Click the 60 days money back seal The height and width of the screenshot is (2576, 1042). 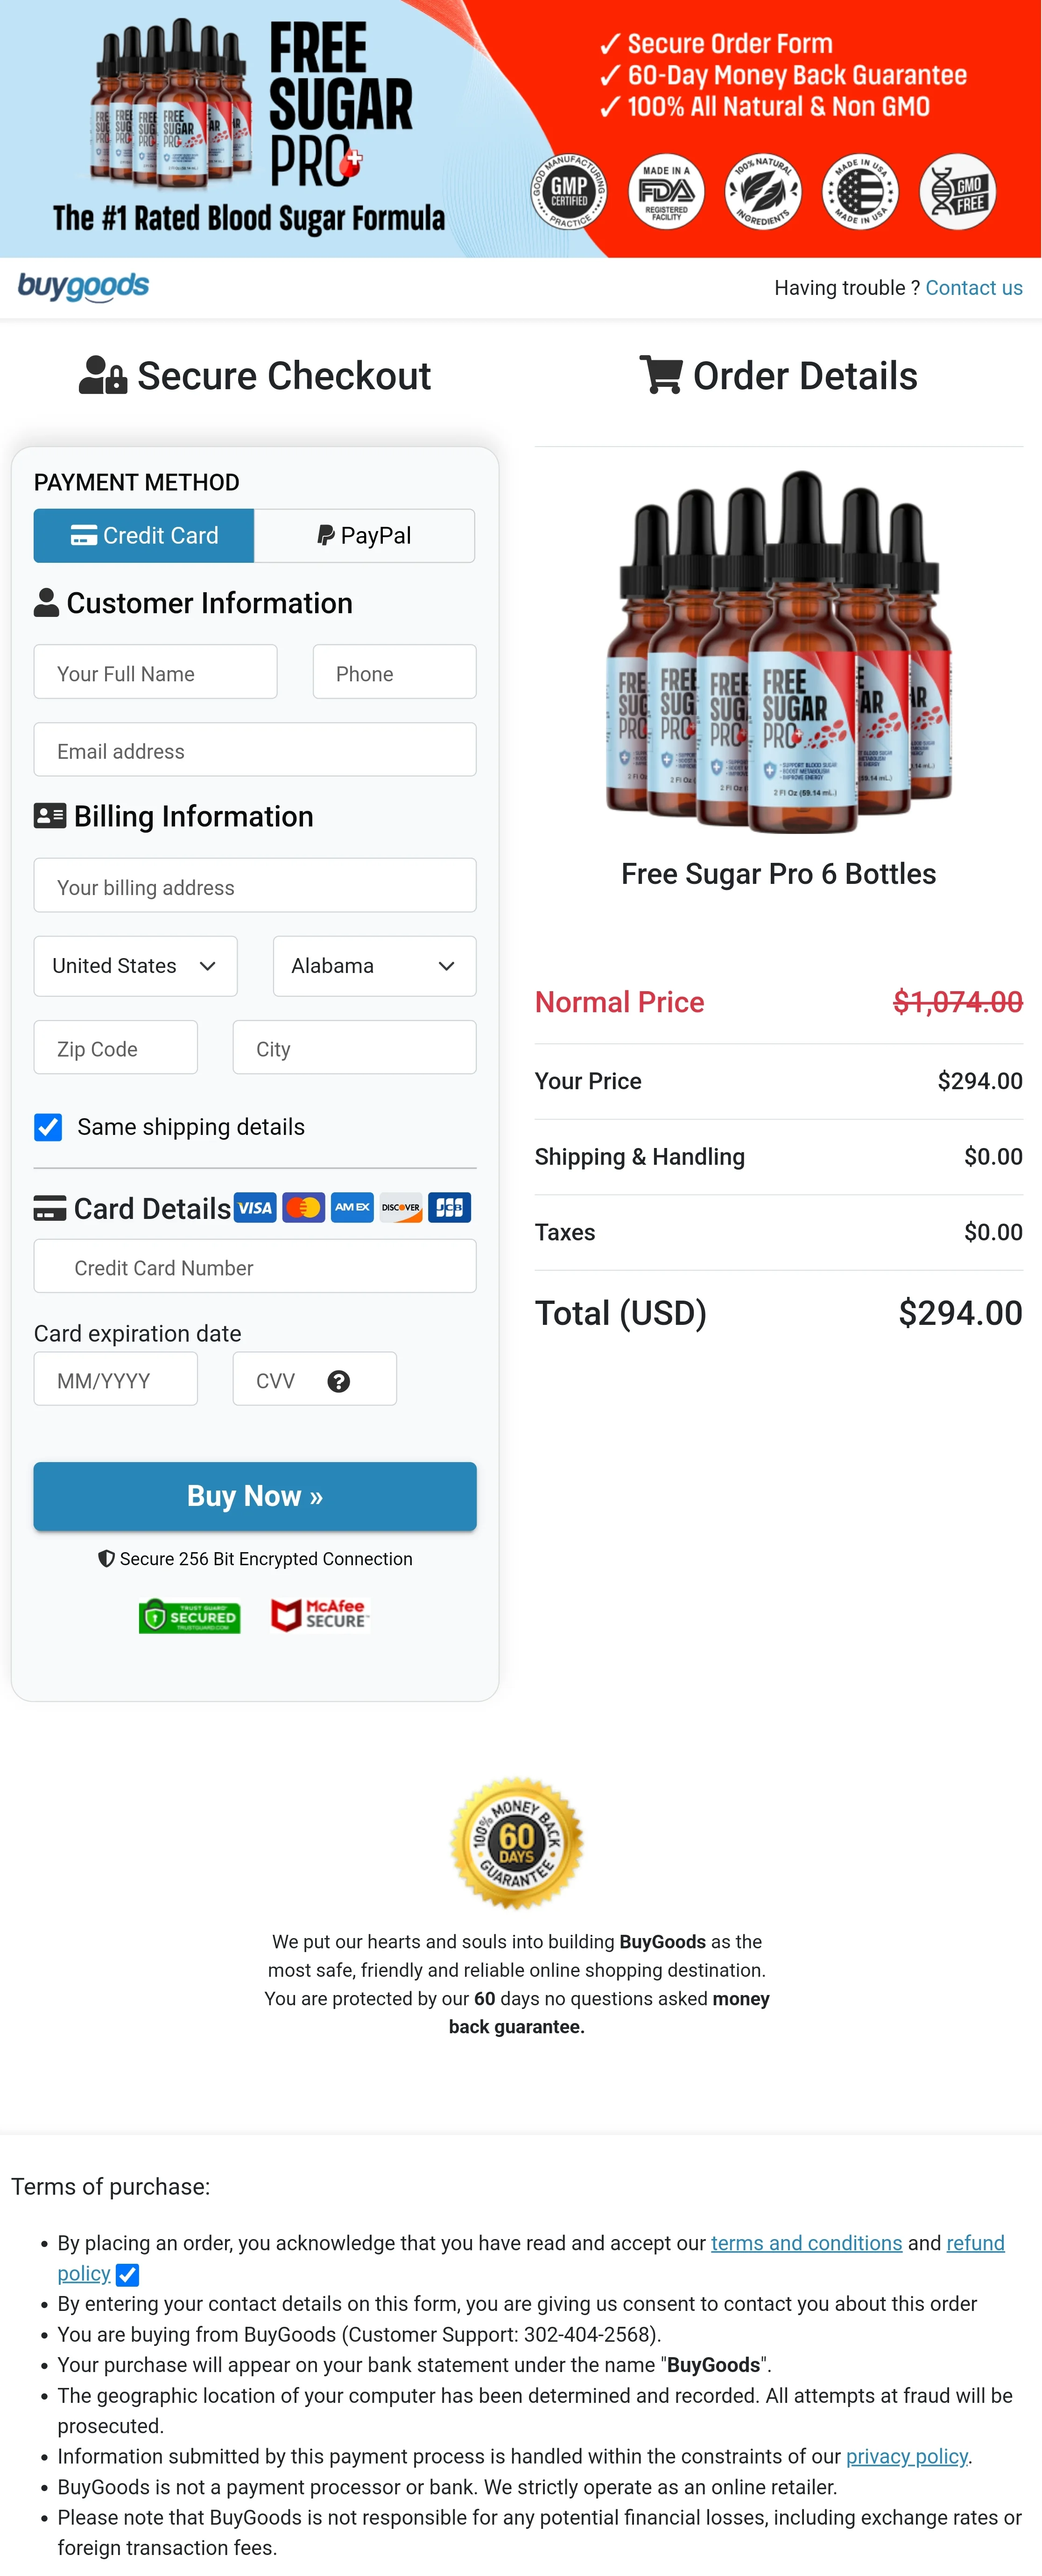pos(516,1842)
